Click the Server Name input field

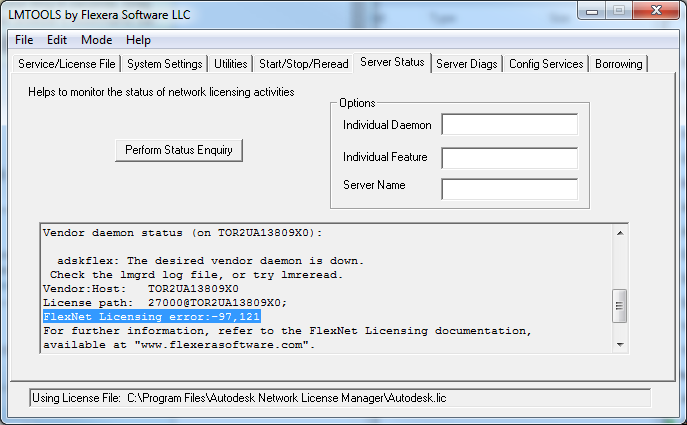(510, 189)
